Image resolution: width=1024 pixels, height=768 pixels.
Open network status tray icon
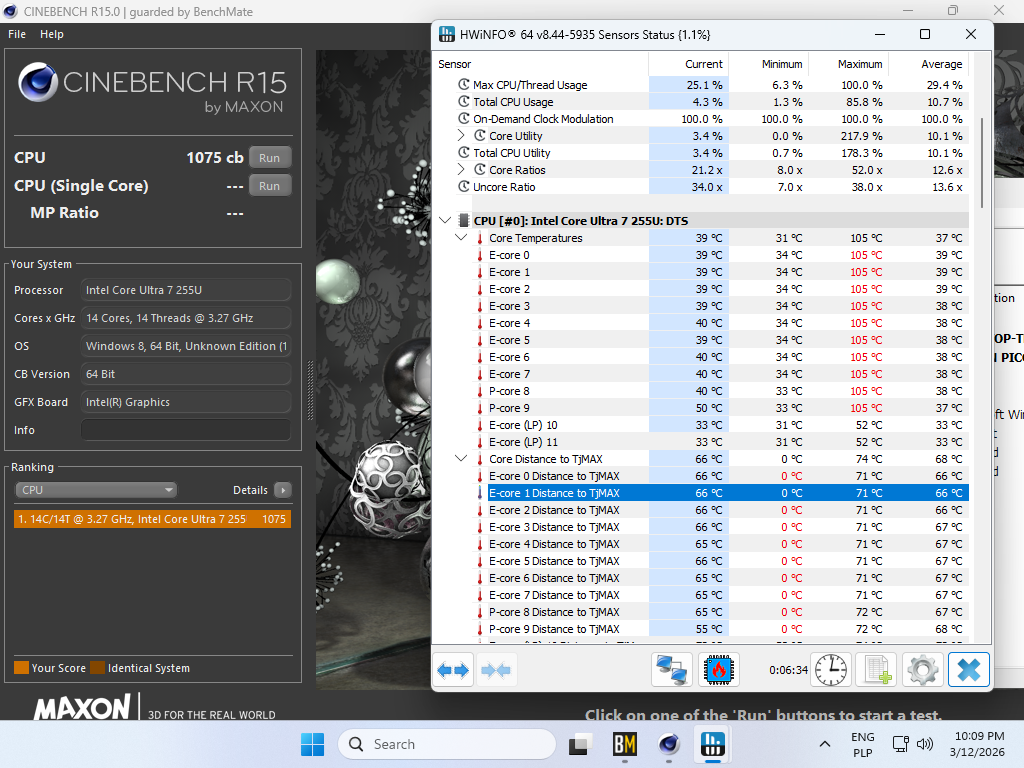(901, 744)
